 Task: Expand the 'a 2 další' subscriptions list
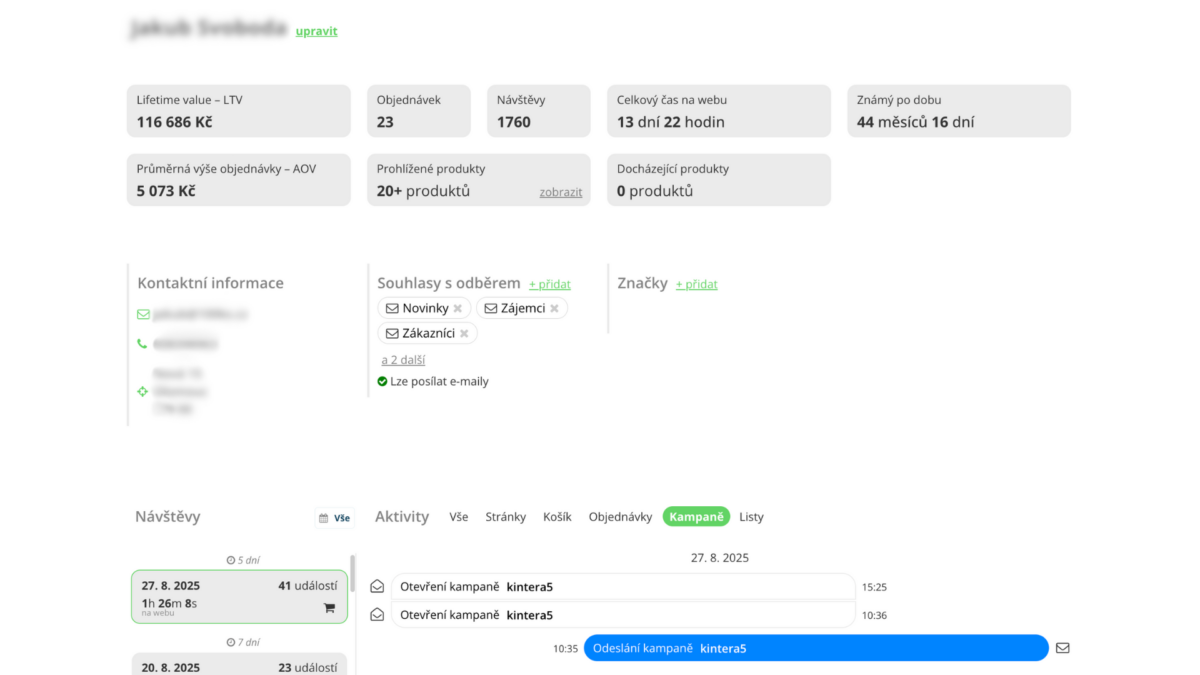pyautogui.click(x=403, y=359)
